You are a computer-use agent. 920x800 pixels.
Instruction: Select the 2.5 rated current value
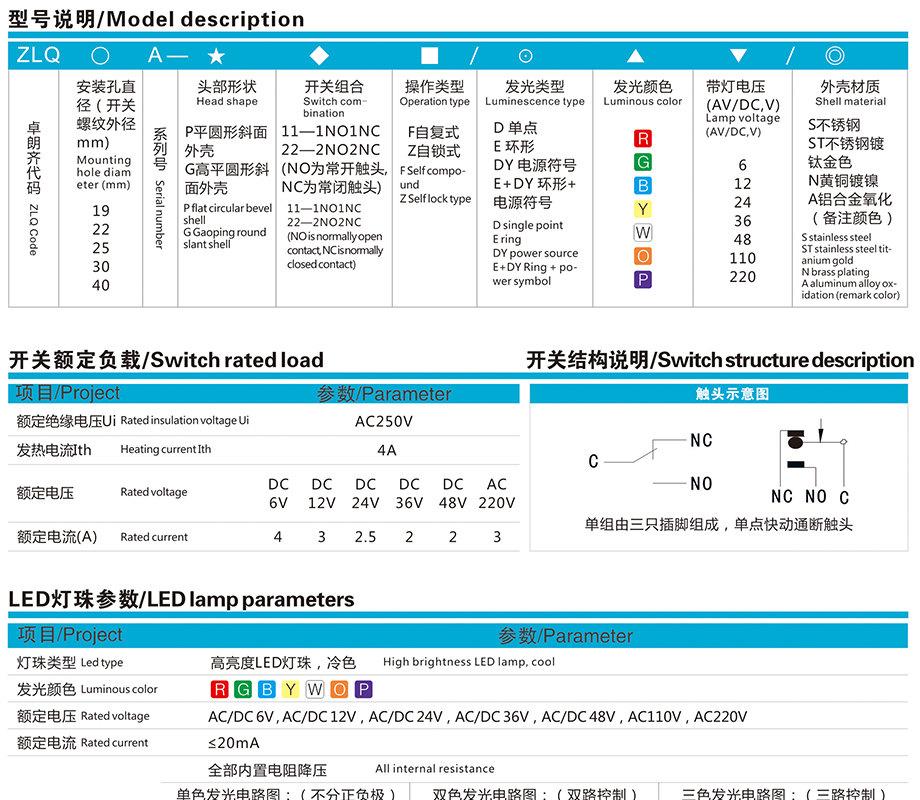tap(365, 537)
